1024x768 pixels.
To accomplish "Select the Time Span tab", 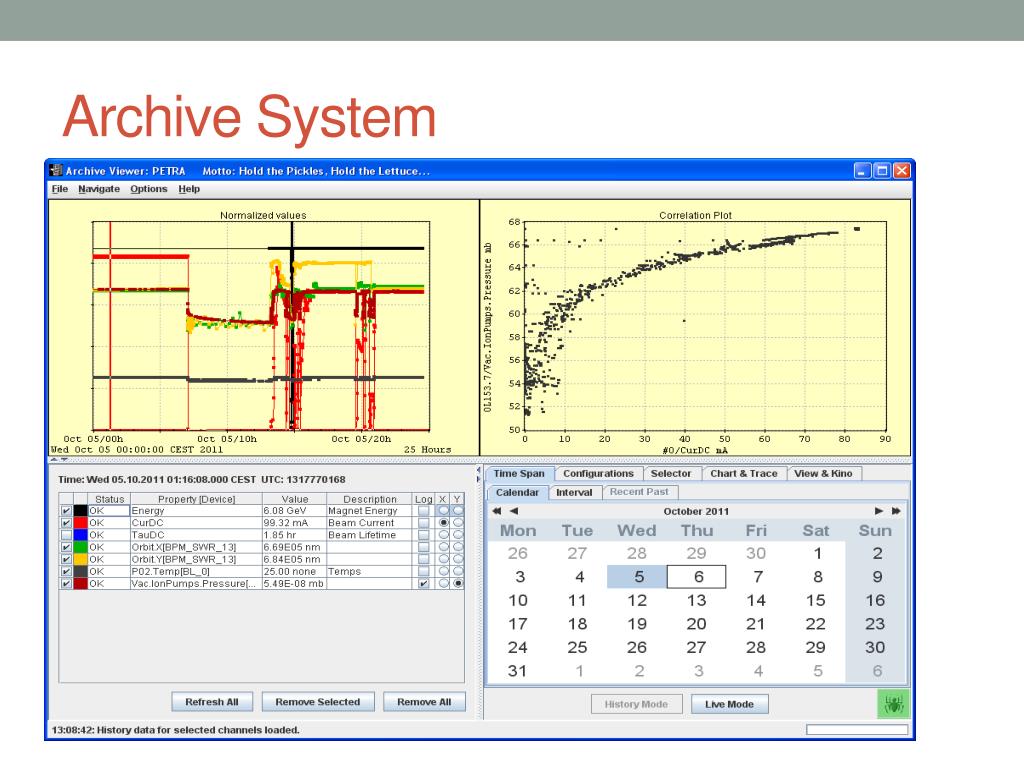I will point(519,473).
